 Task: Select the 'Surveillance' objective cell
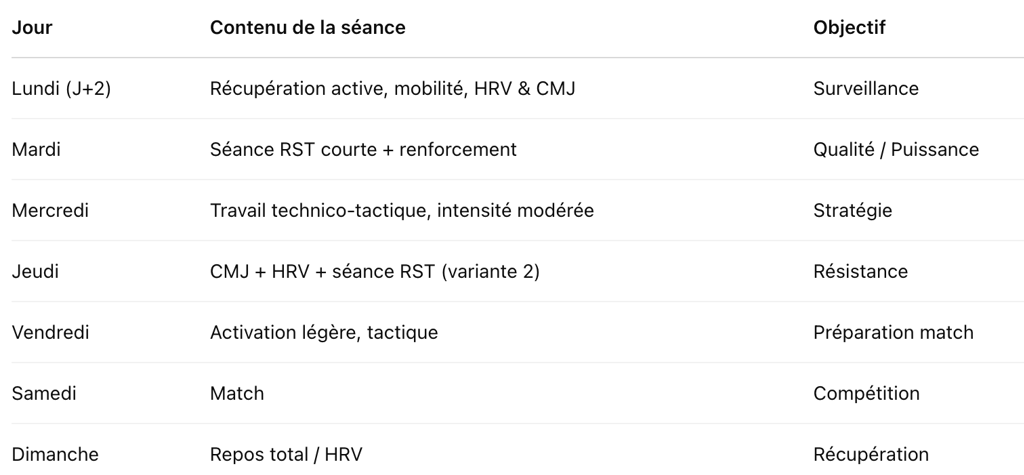coord(866,89)
